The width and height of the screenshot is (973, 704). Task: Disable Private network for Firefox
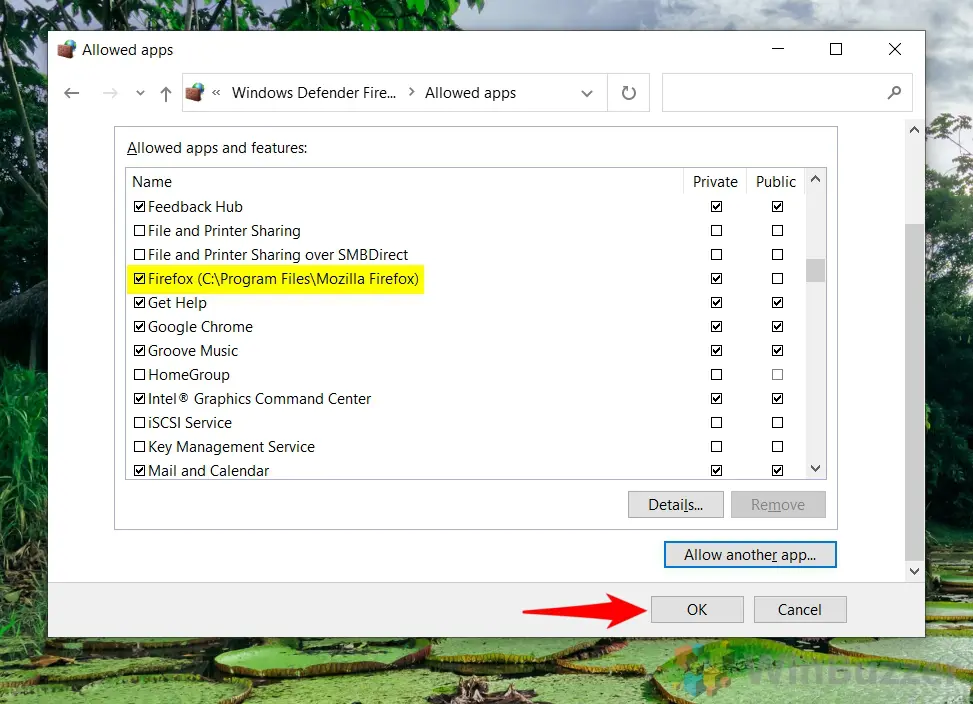point(716,278)
